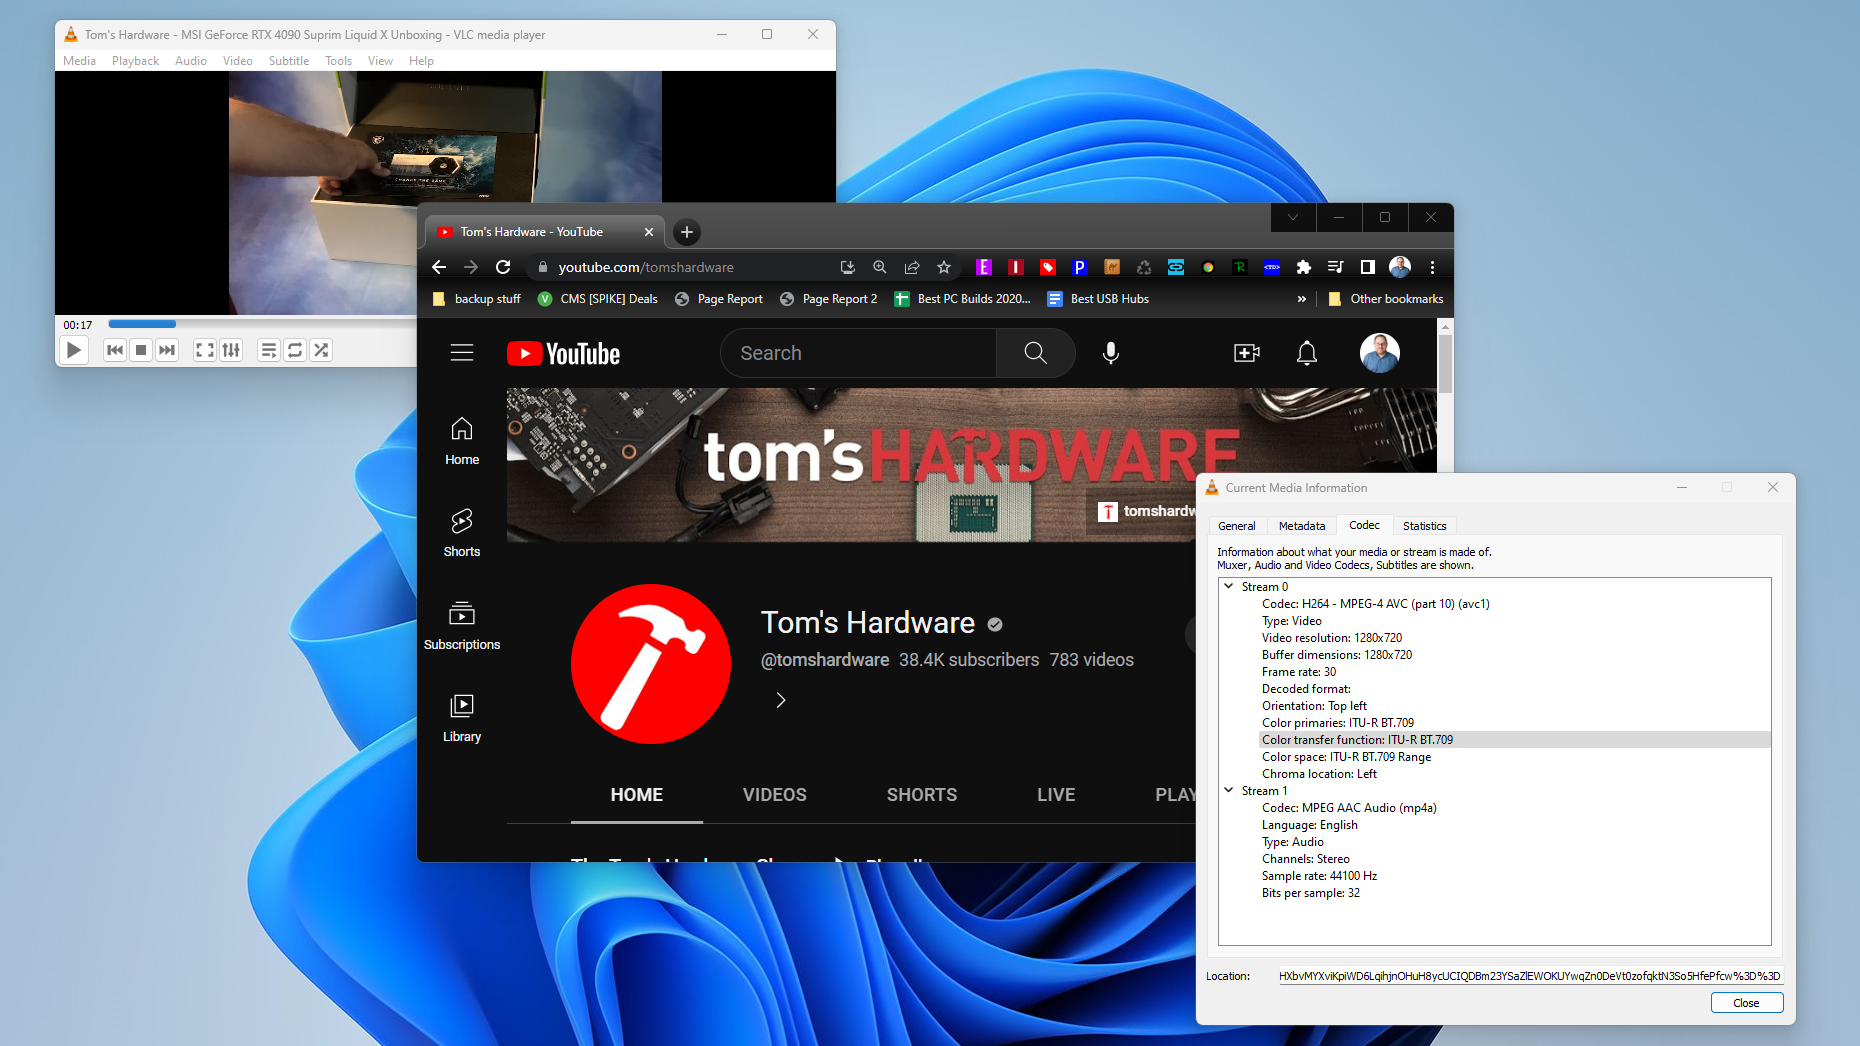This screenshot has width=1860, height=1046.
Task: Enable shuffle playback in VLC
Action: point(321,350)
